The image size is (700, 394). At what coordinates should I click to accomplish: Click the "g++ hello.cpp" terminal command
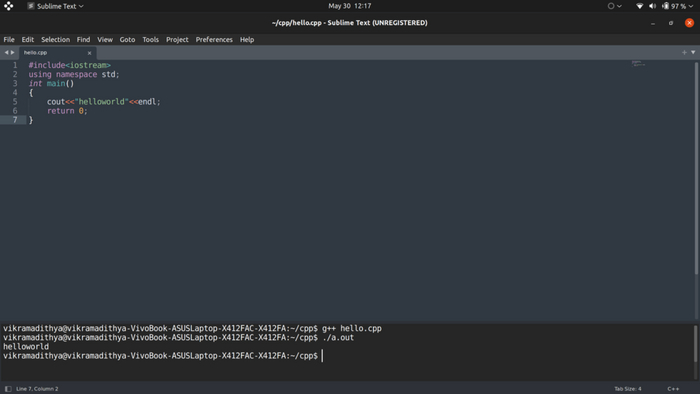pyautogui.click(x=352, y=328)
